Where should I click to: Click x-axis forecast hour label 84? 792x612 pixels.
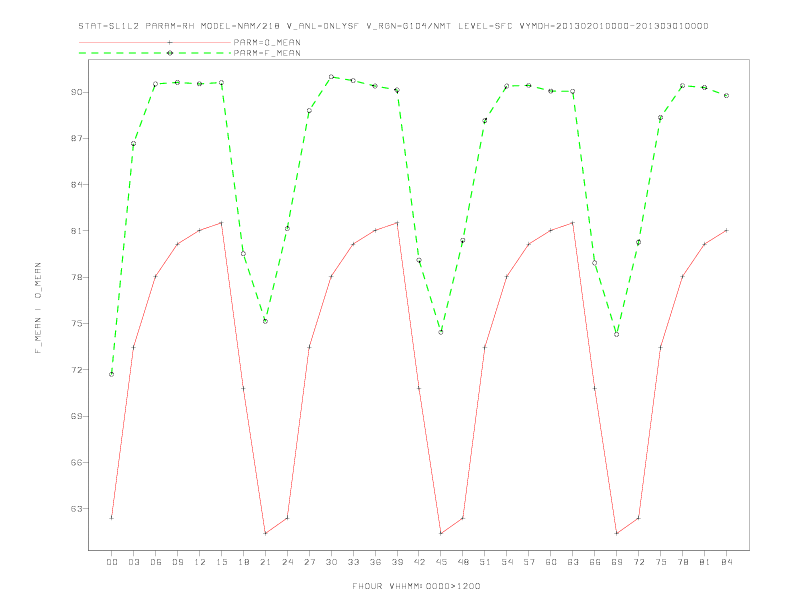[726, 562]
